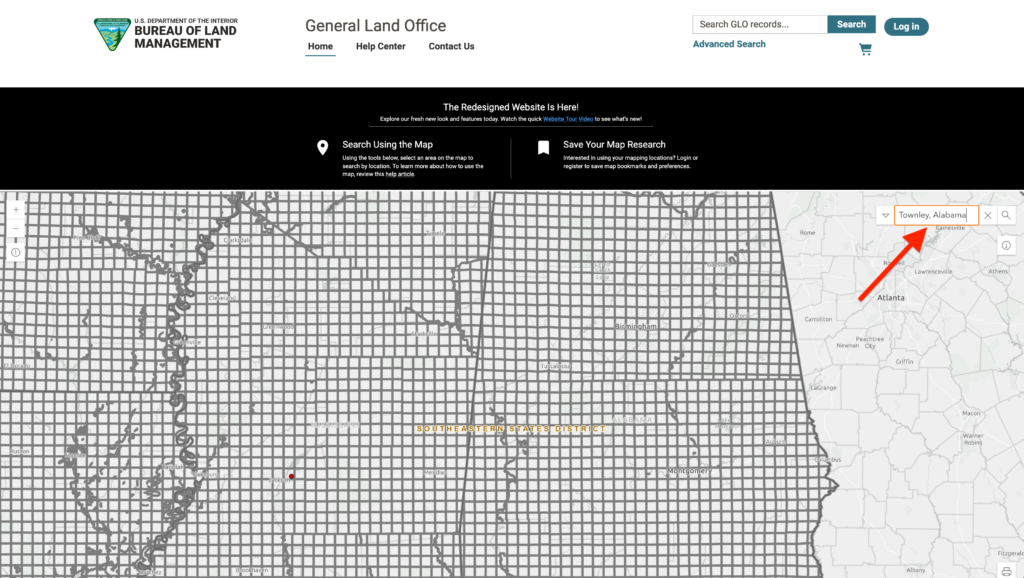Image resolution: width=1024 pixels, height=578 pixels.
Task: Click the Lawrenceville label on the map
Action: [x=933, y=271]
